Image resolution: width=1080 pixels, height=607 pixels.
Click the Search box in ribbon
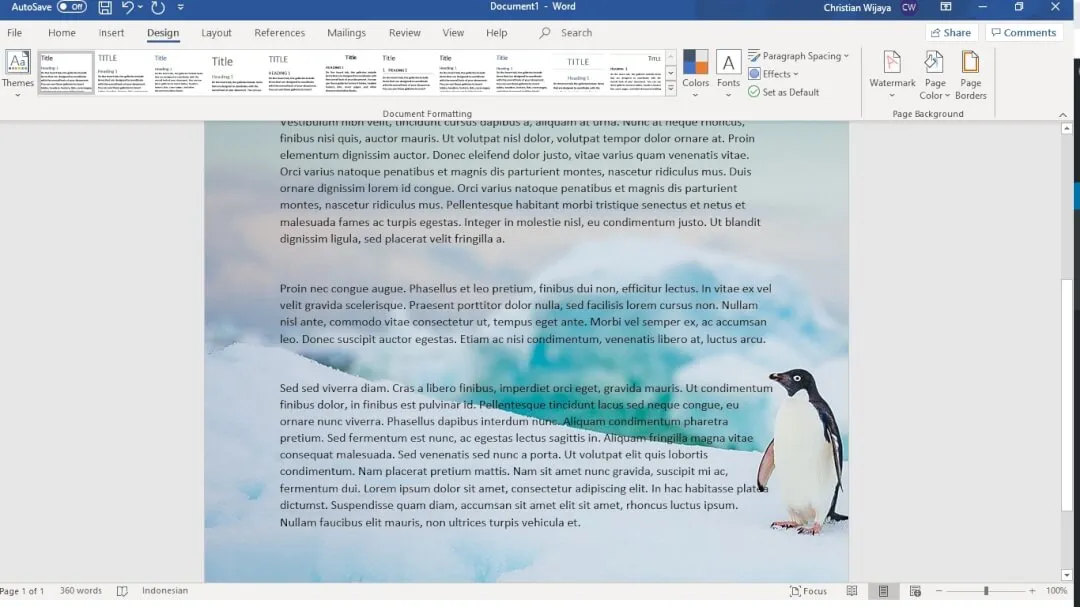566,32
